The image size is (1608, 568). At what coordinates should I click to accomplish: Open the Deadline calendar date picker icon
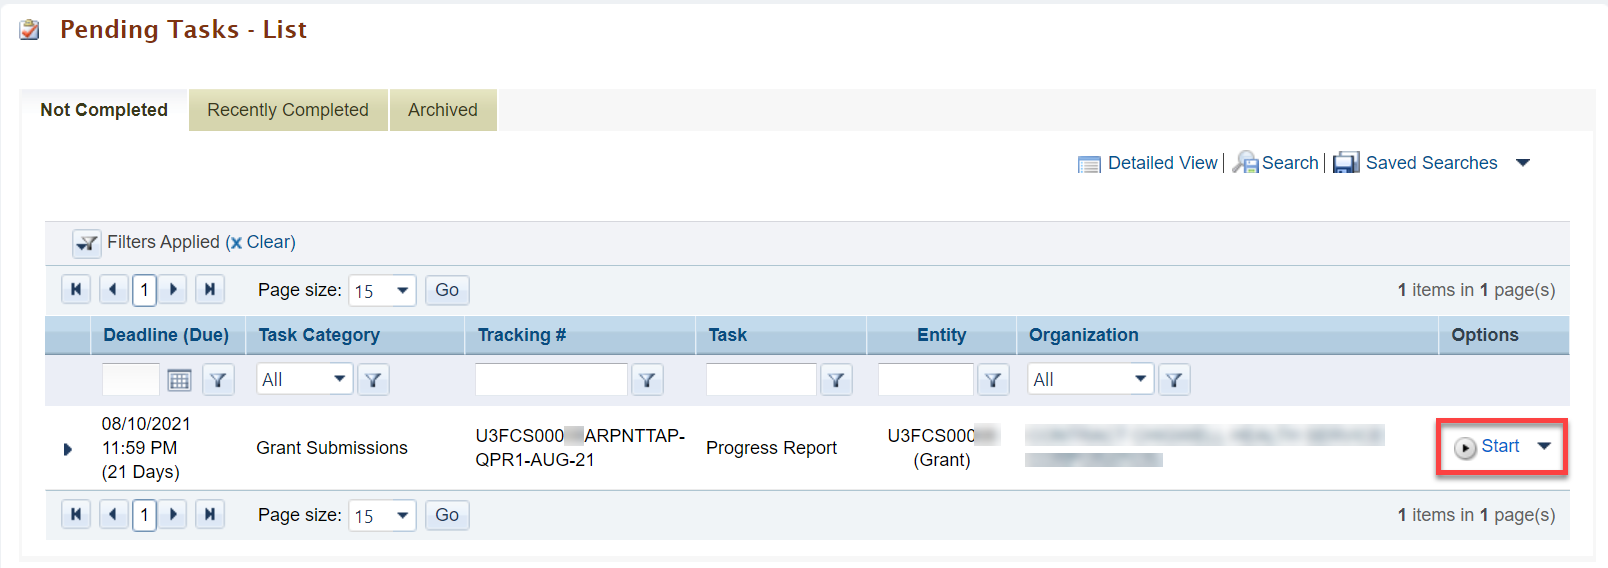pos(179,380)
